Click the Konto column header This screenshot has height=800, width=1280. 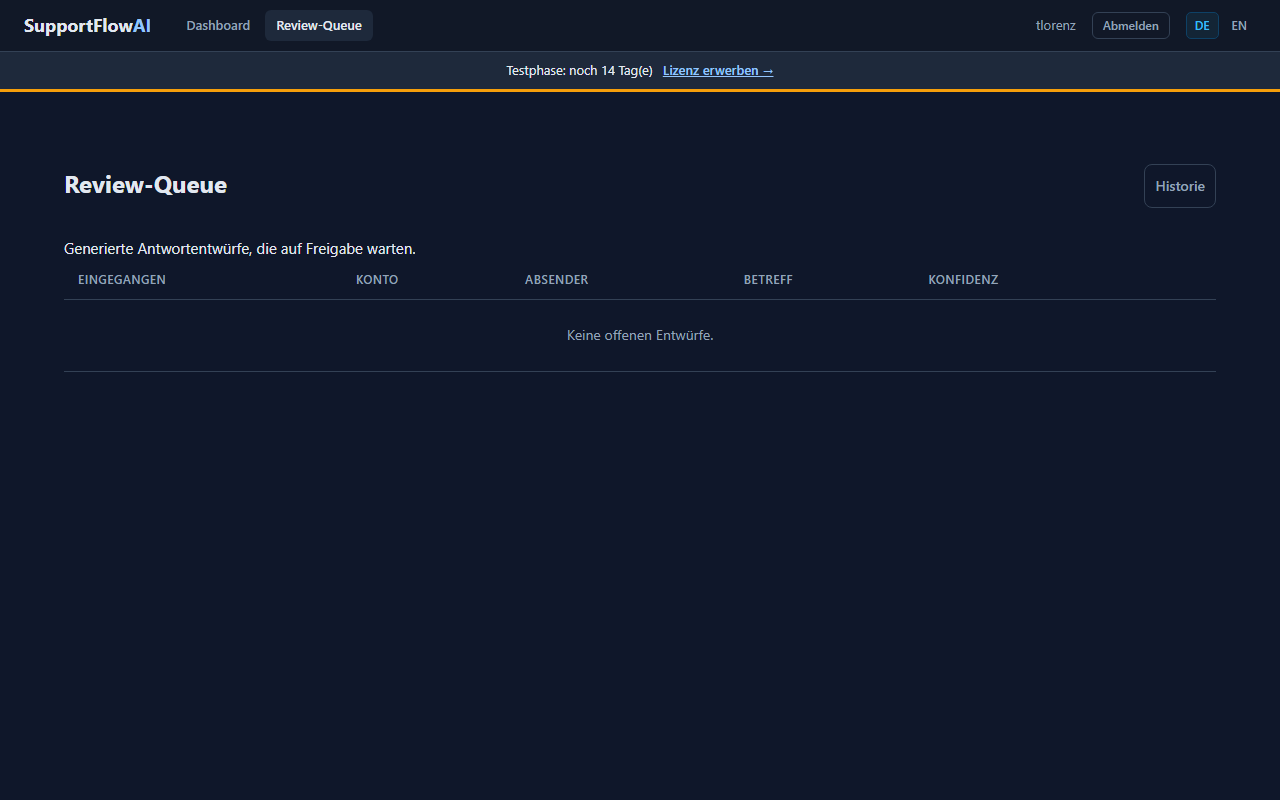tap(377, 280)
